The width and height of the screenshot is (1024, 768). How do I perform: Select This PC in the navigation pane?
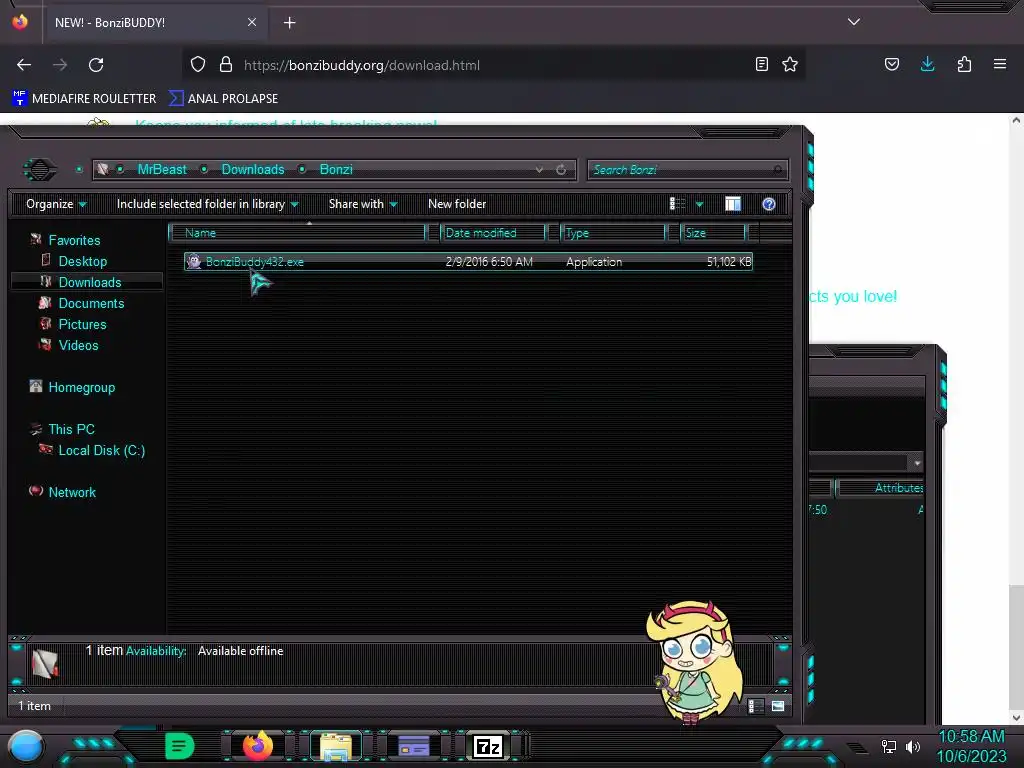pyautogui.click(x=71, y=429)
